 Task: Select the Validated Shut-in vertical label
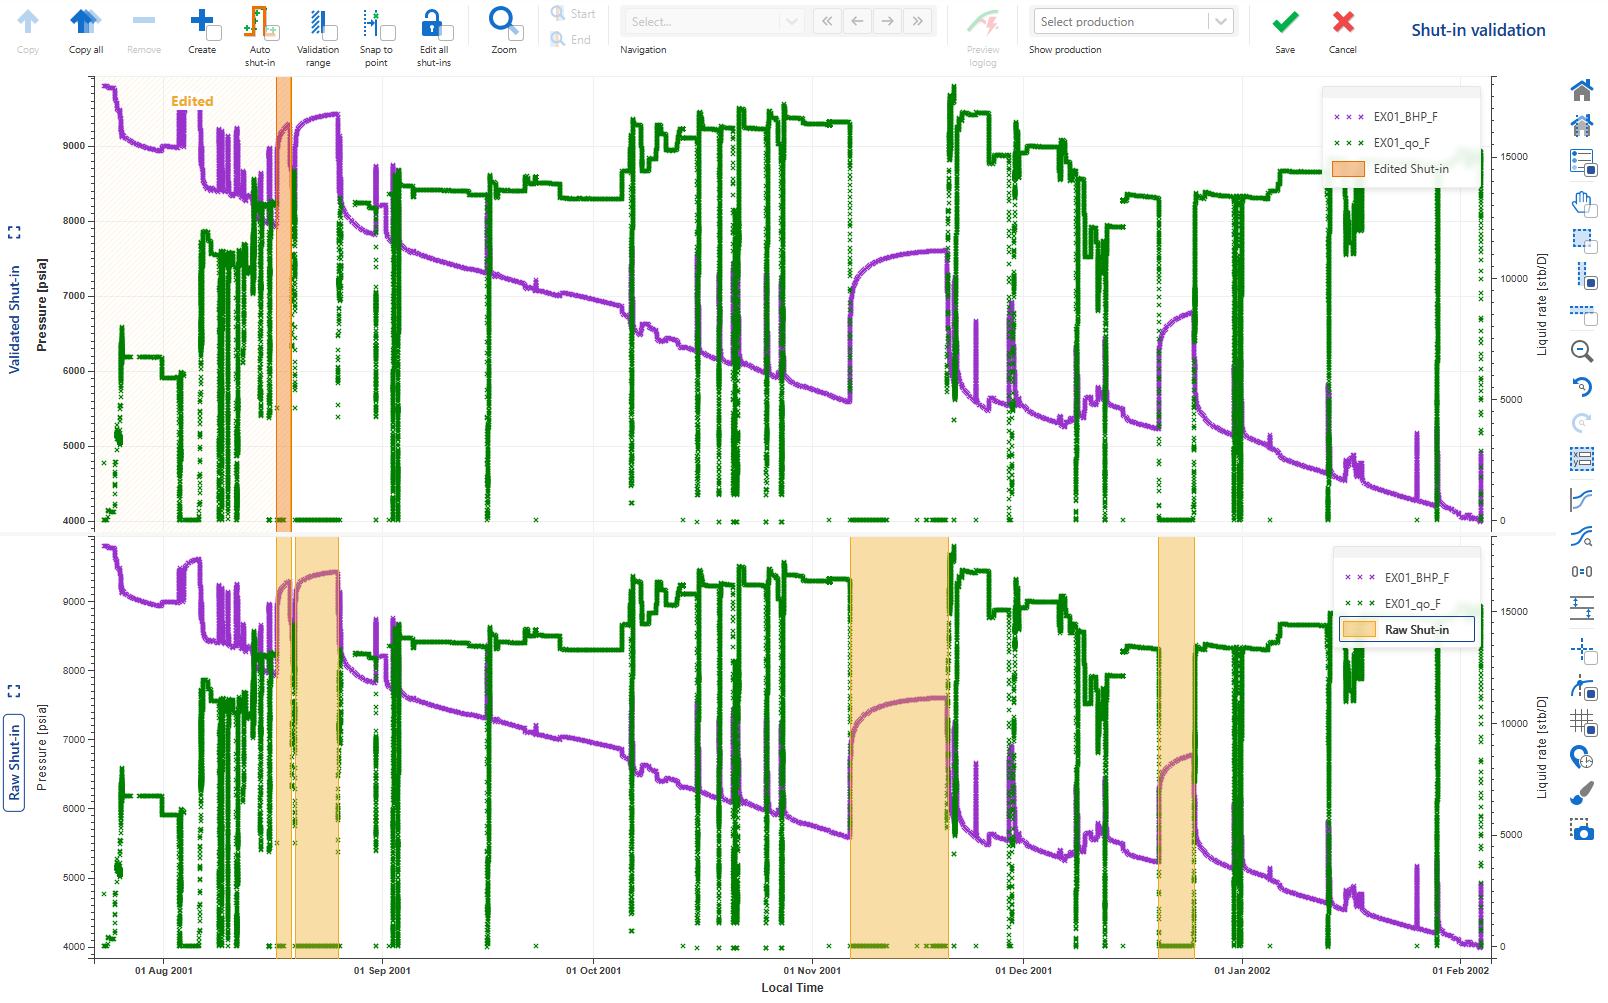[x=14, y=320]
